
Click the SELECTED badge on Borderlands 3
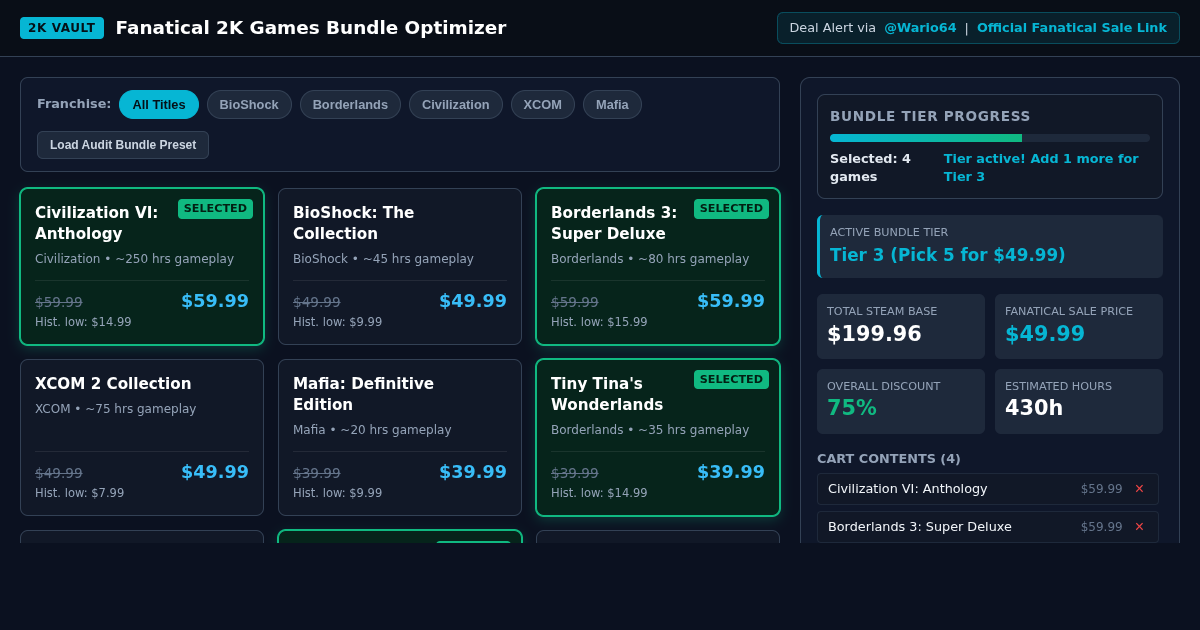pyautogui.click(x=731, y=209)
